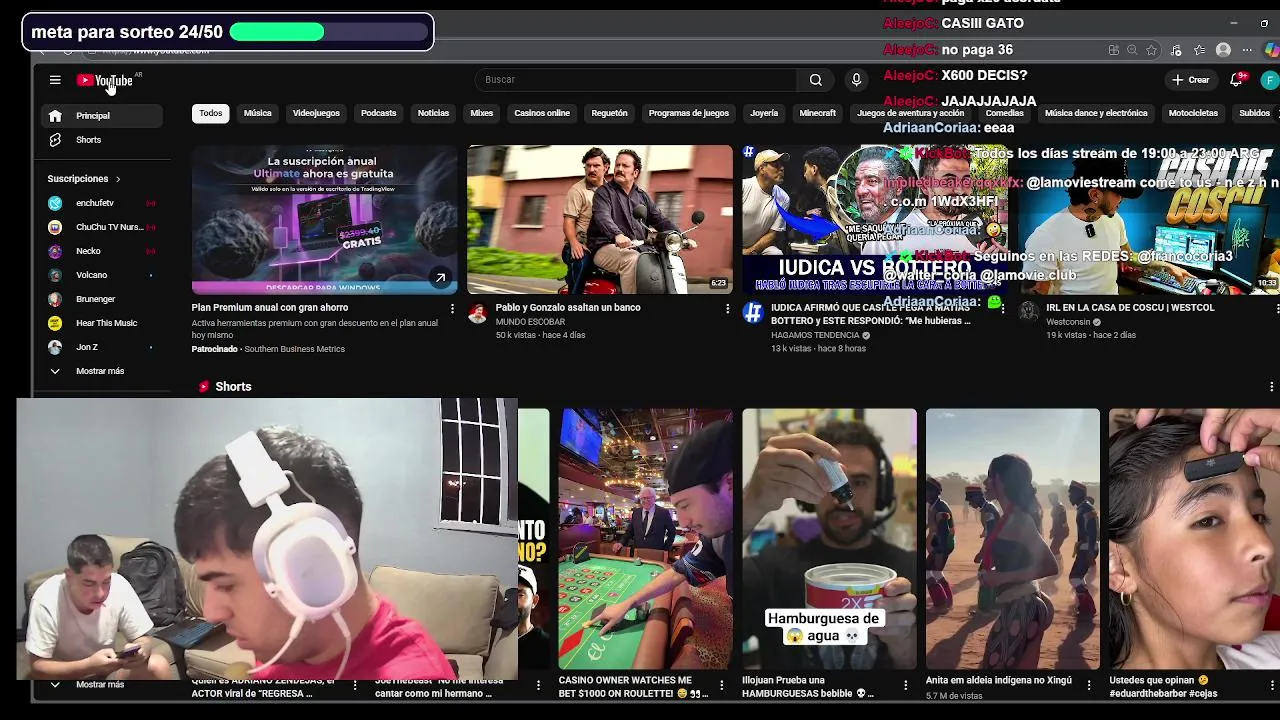Select Música dance y electrónica chip

(x=1096, y=113)
